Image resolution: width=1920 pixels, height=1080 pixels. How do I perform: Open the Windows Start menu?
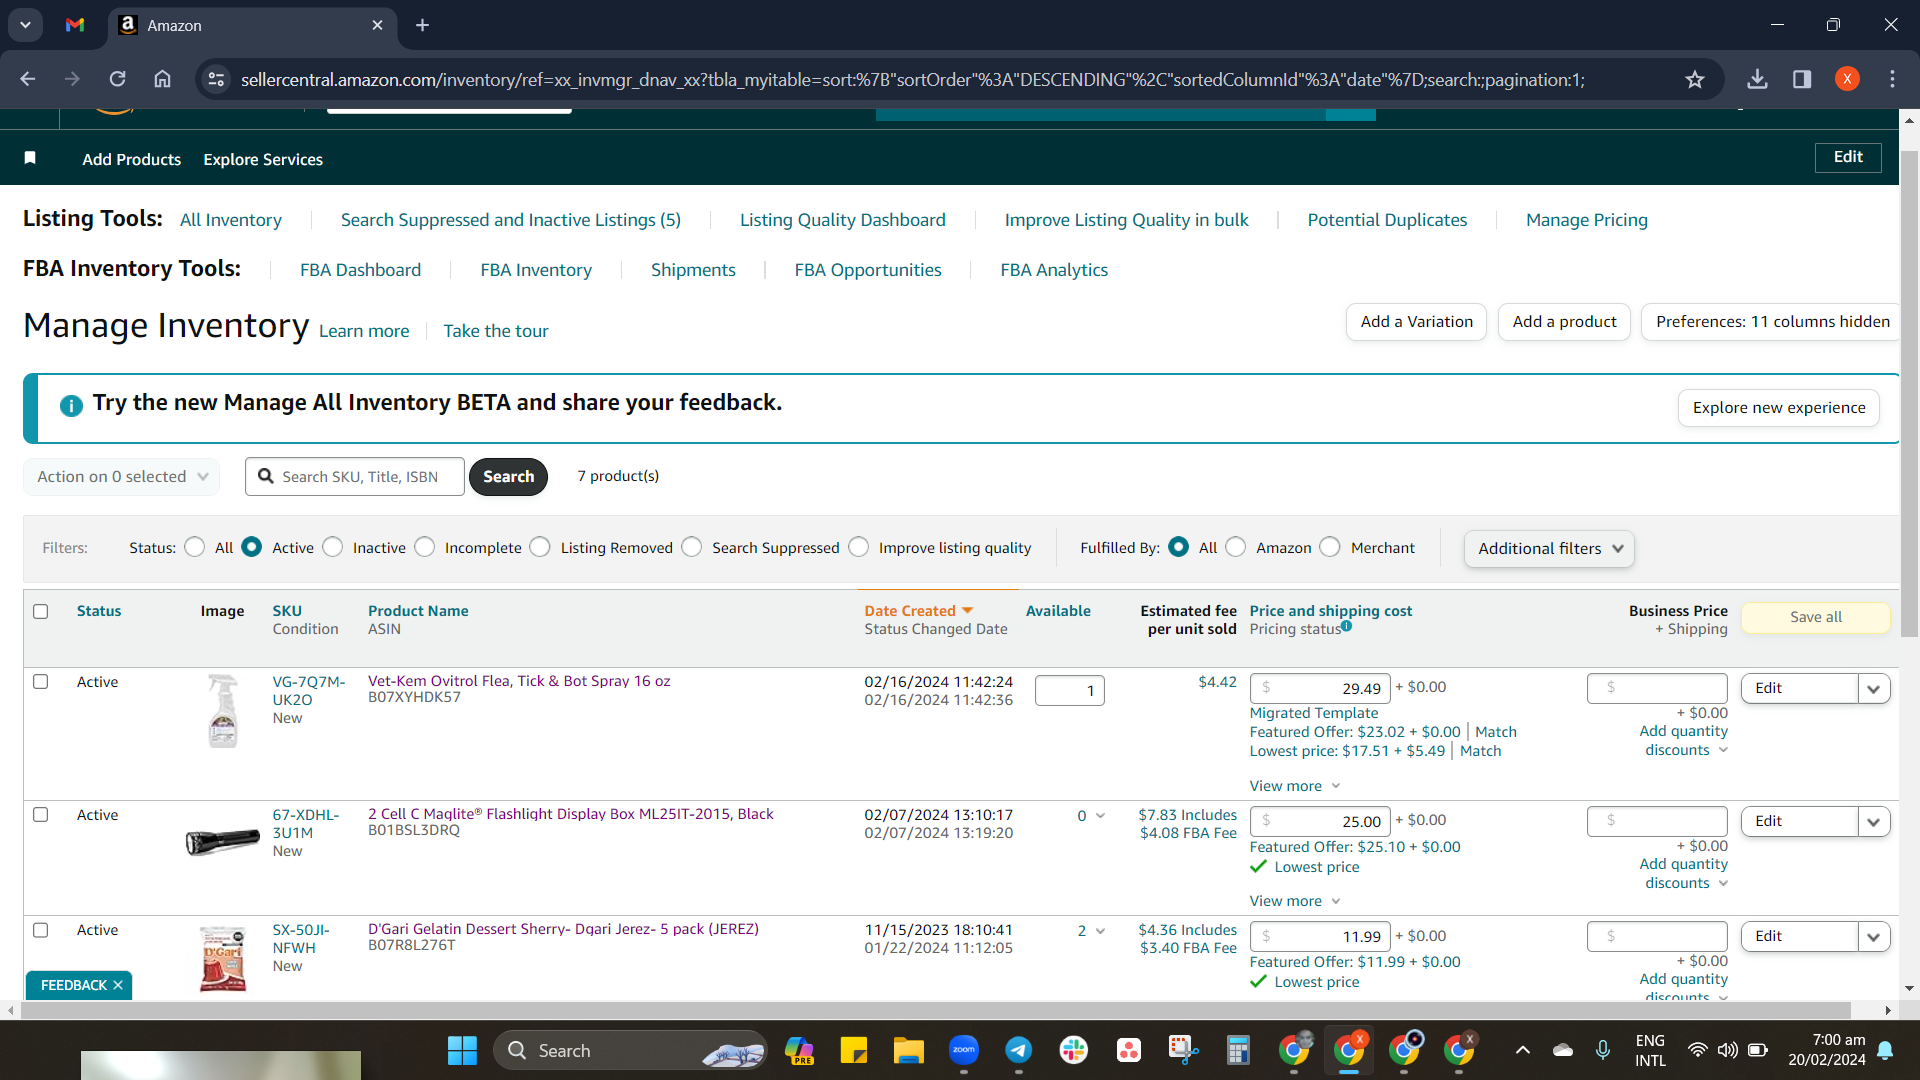(x=462, y=1050)
